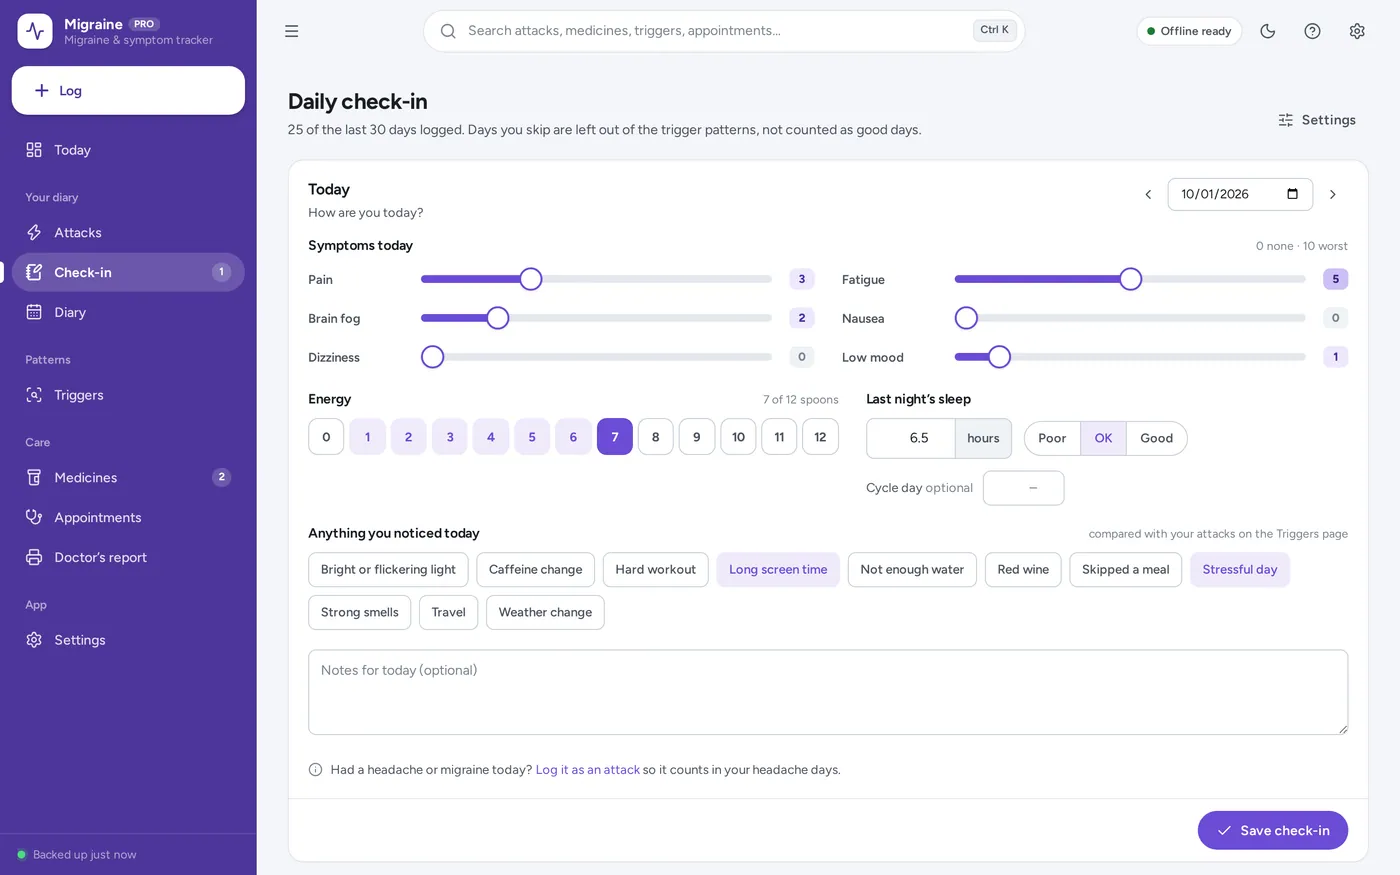The height and width of the screenshot is (875, 1400).
Task: Go to next day using right chevron
Action: pyautogui.click(x=1332, y=194)
